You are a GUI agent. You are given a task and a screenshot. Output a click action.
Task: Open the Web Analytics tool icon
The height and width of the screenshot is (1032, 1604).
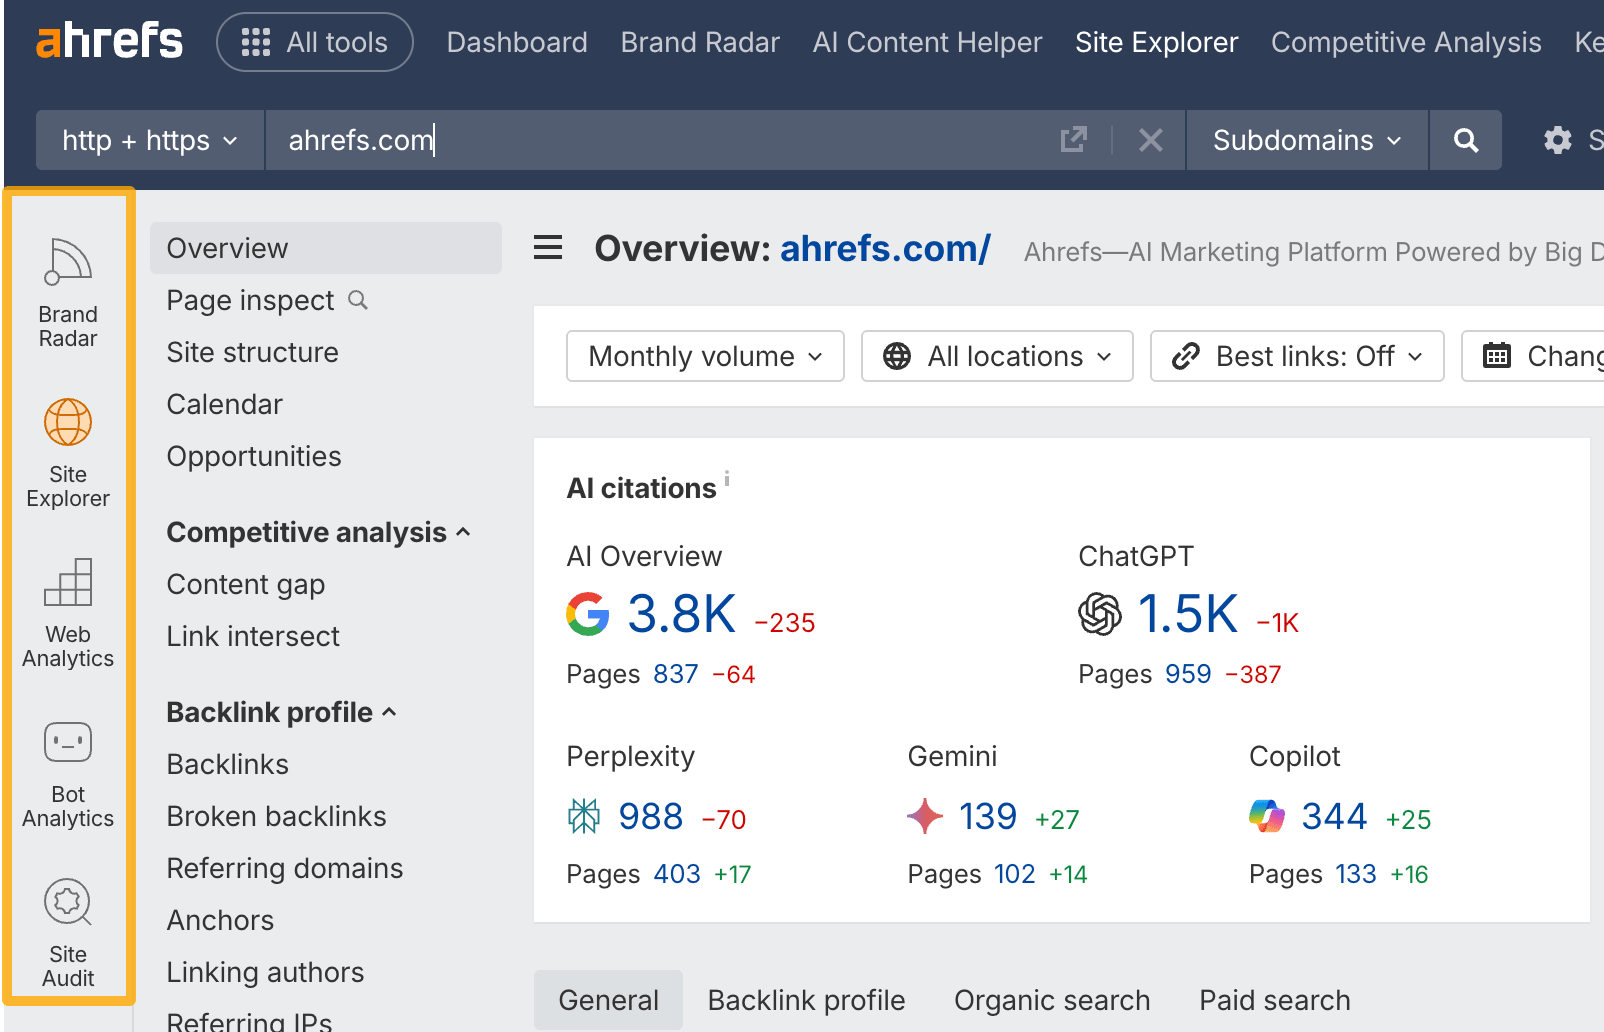67,584
